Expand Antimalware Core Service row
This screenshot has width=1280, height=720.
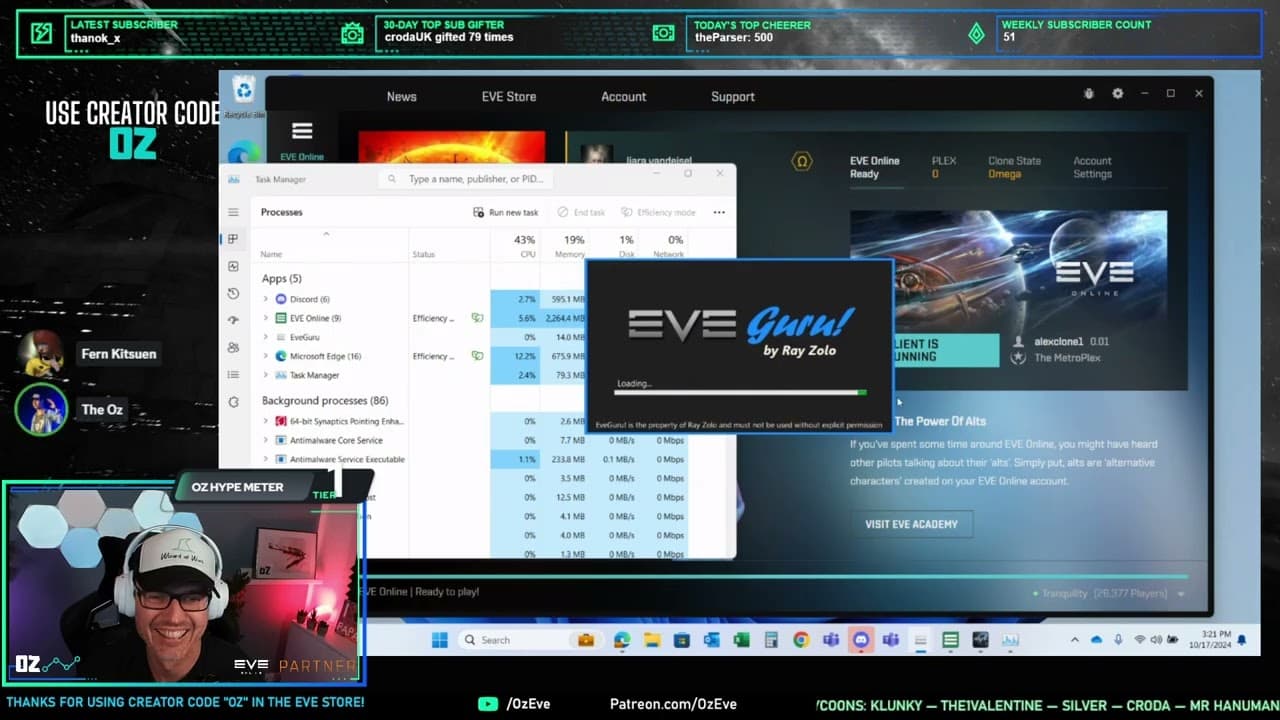click(x=265, y=440)
